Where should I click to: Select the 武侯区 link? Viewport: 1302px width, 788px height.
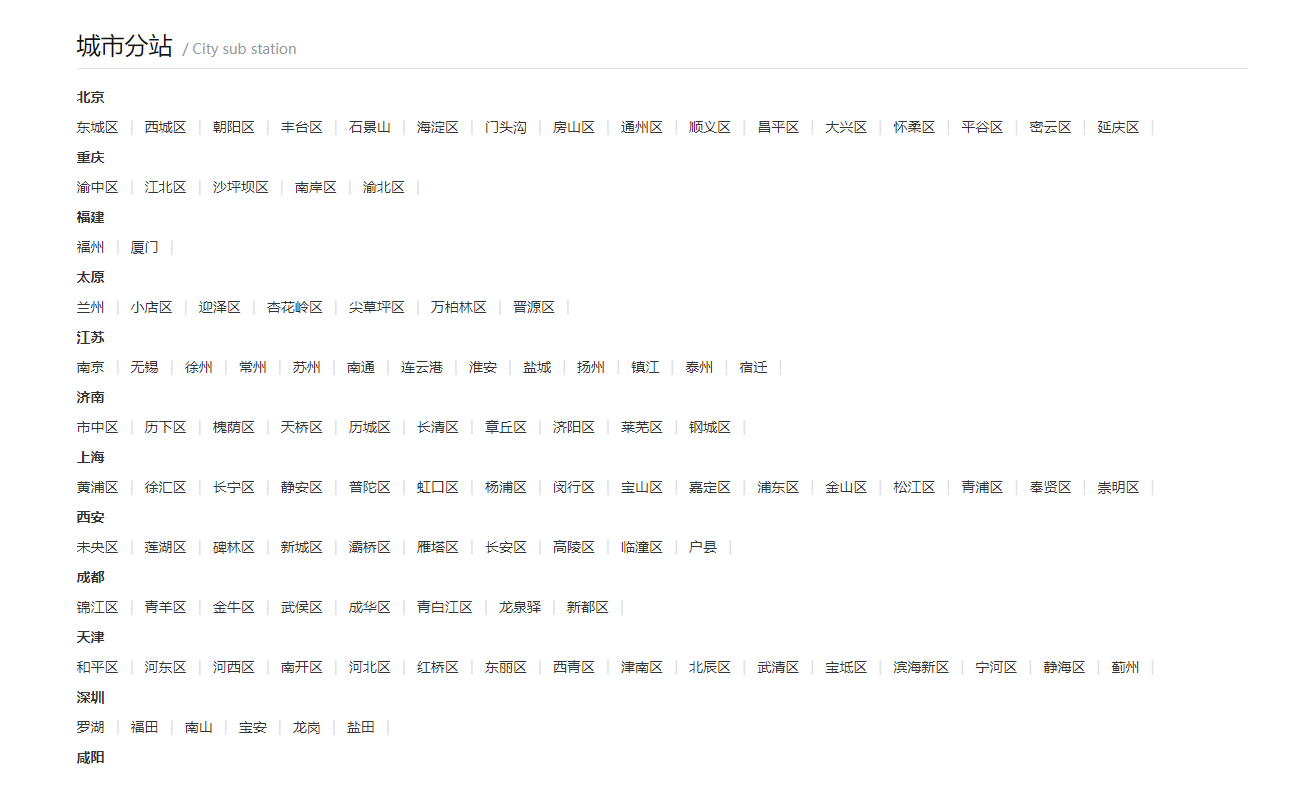301,607
